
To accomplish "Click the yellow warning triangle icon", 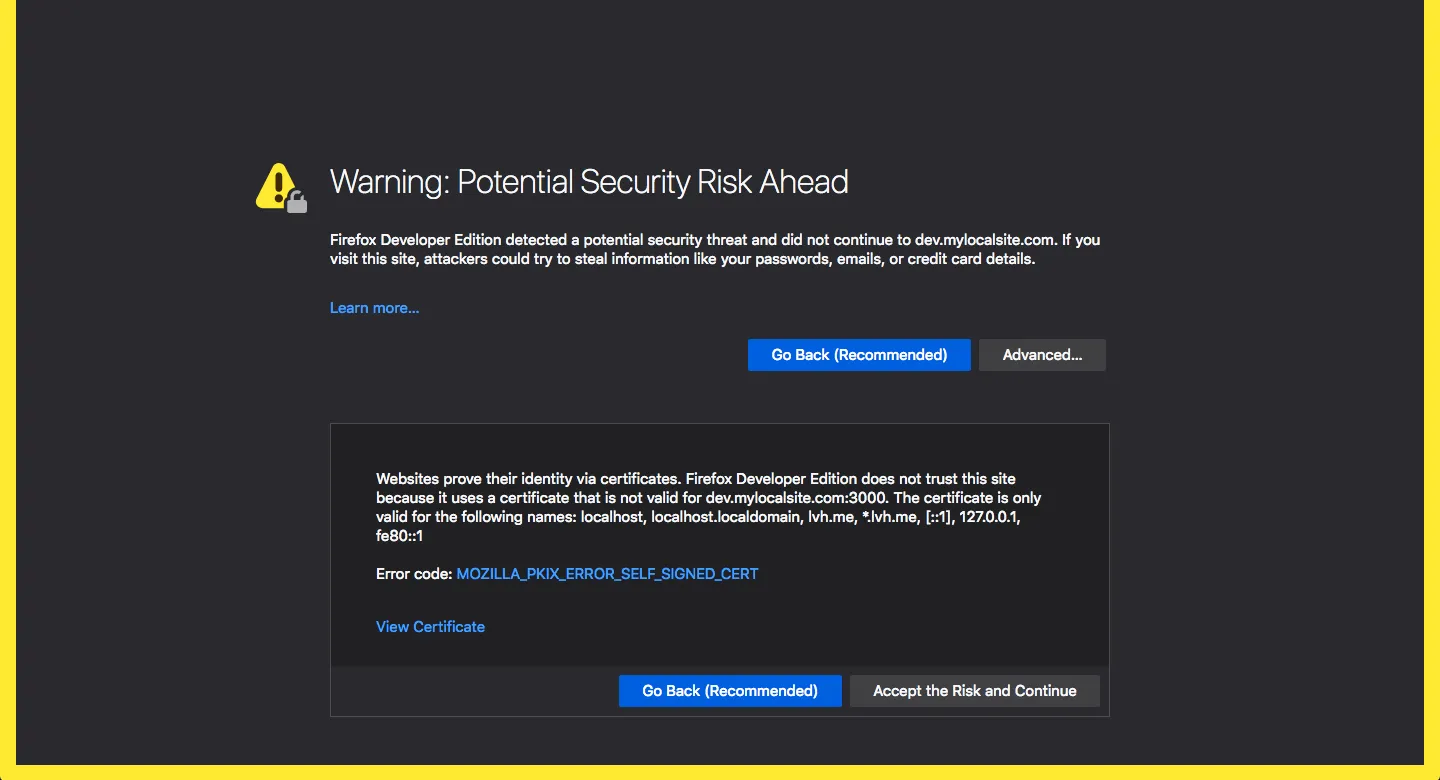I will click(274, 184).
